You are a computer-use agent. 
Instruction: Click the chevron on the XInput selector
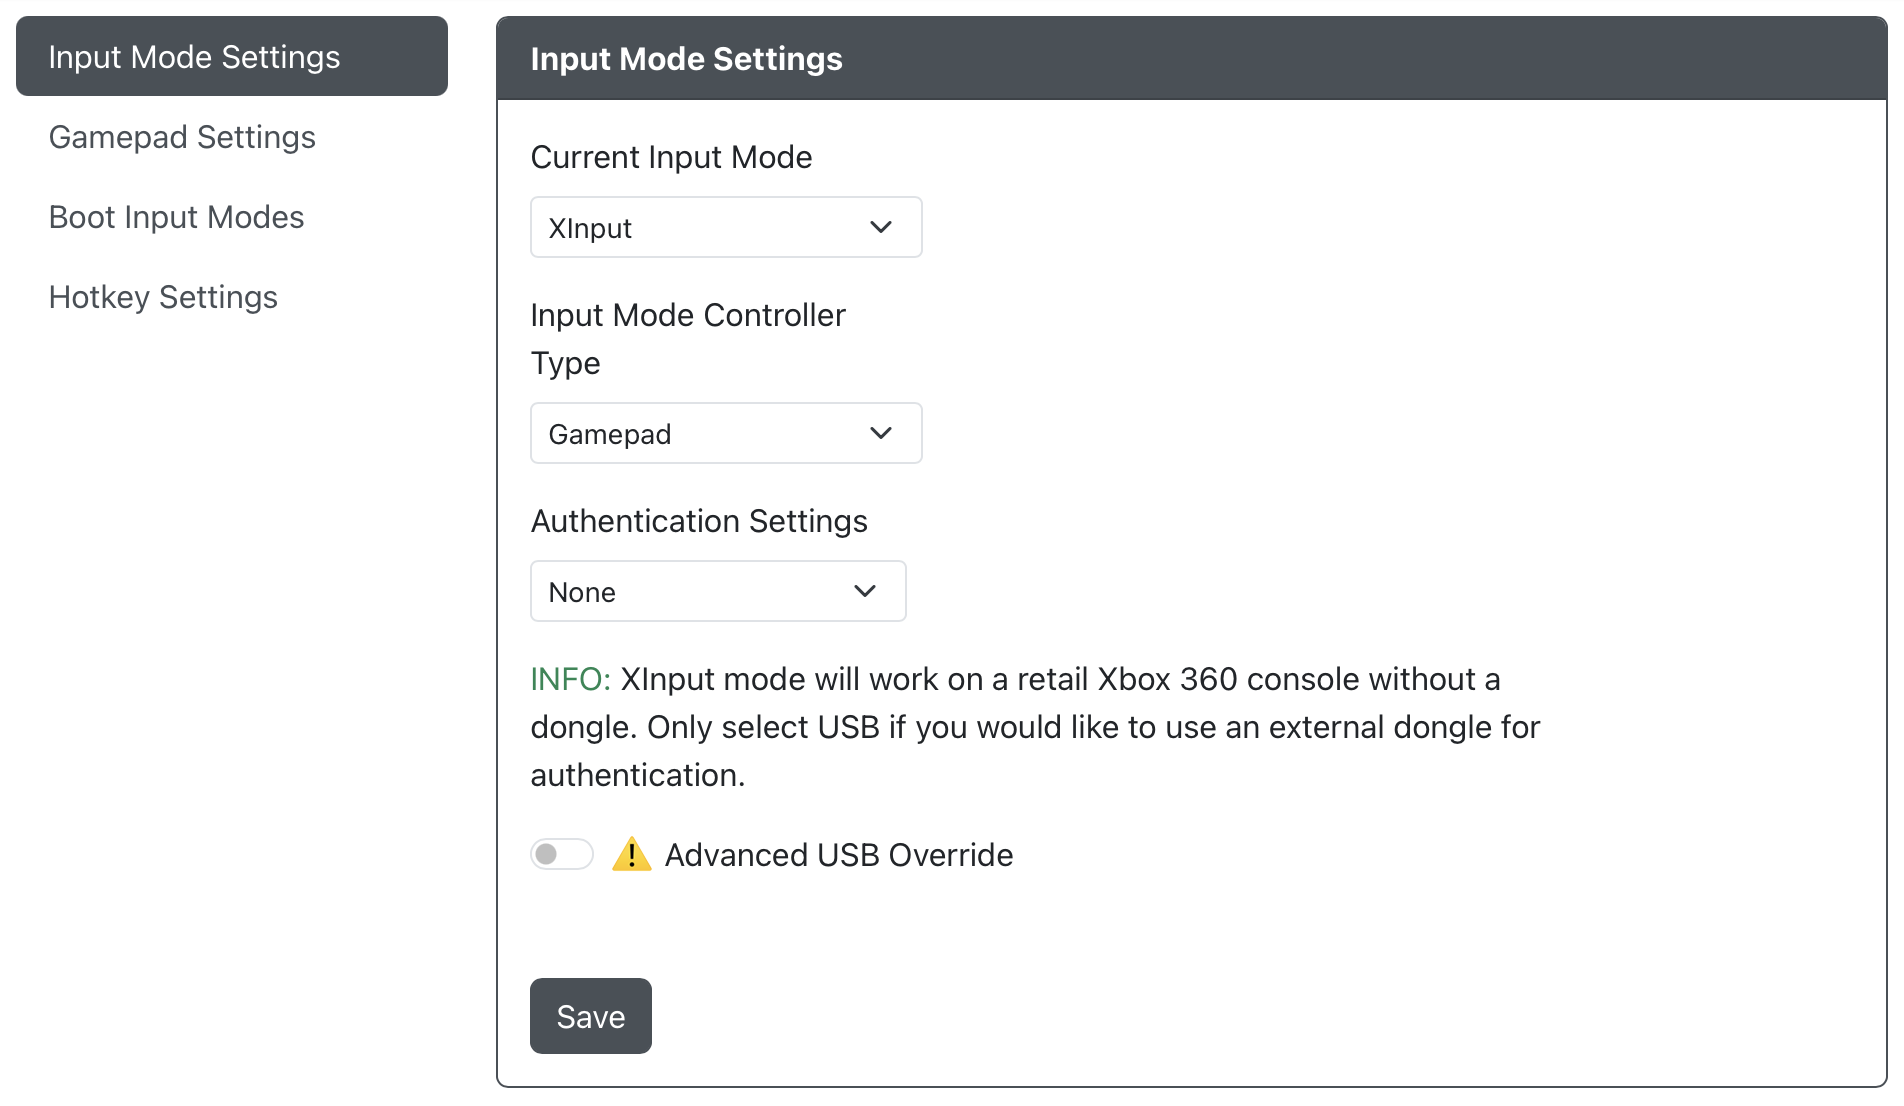point(881,227)
